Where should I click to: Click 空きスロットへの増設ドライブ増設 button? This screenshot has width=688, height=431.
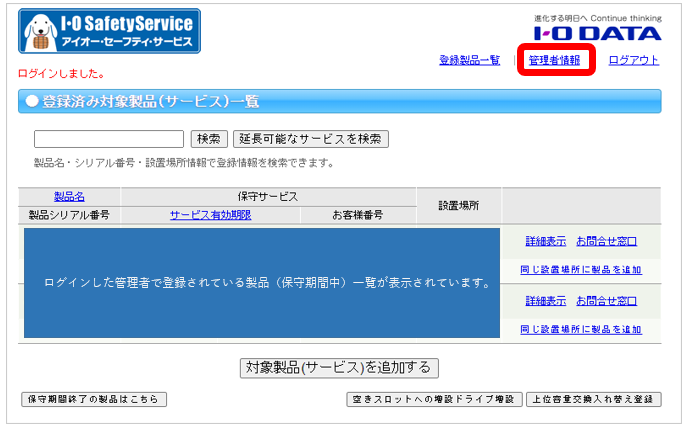434,399
